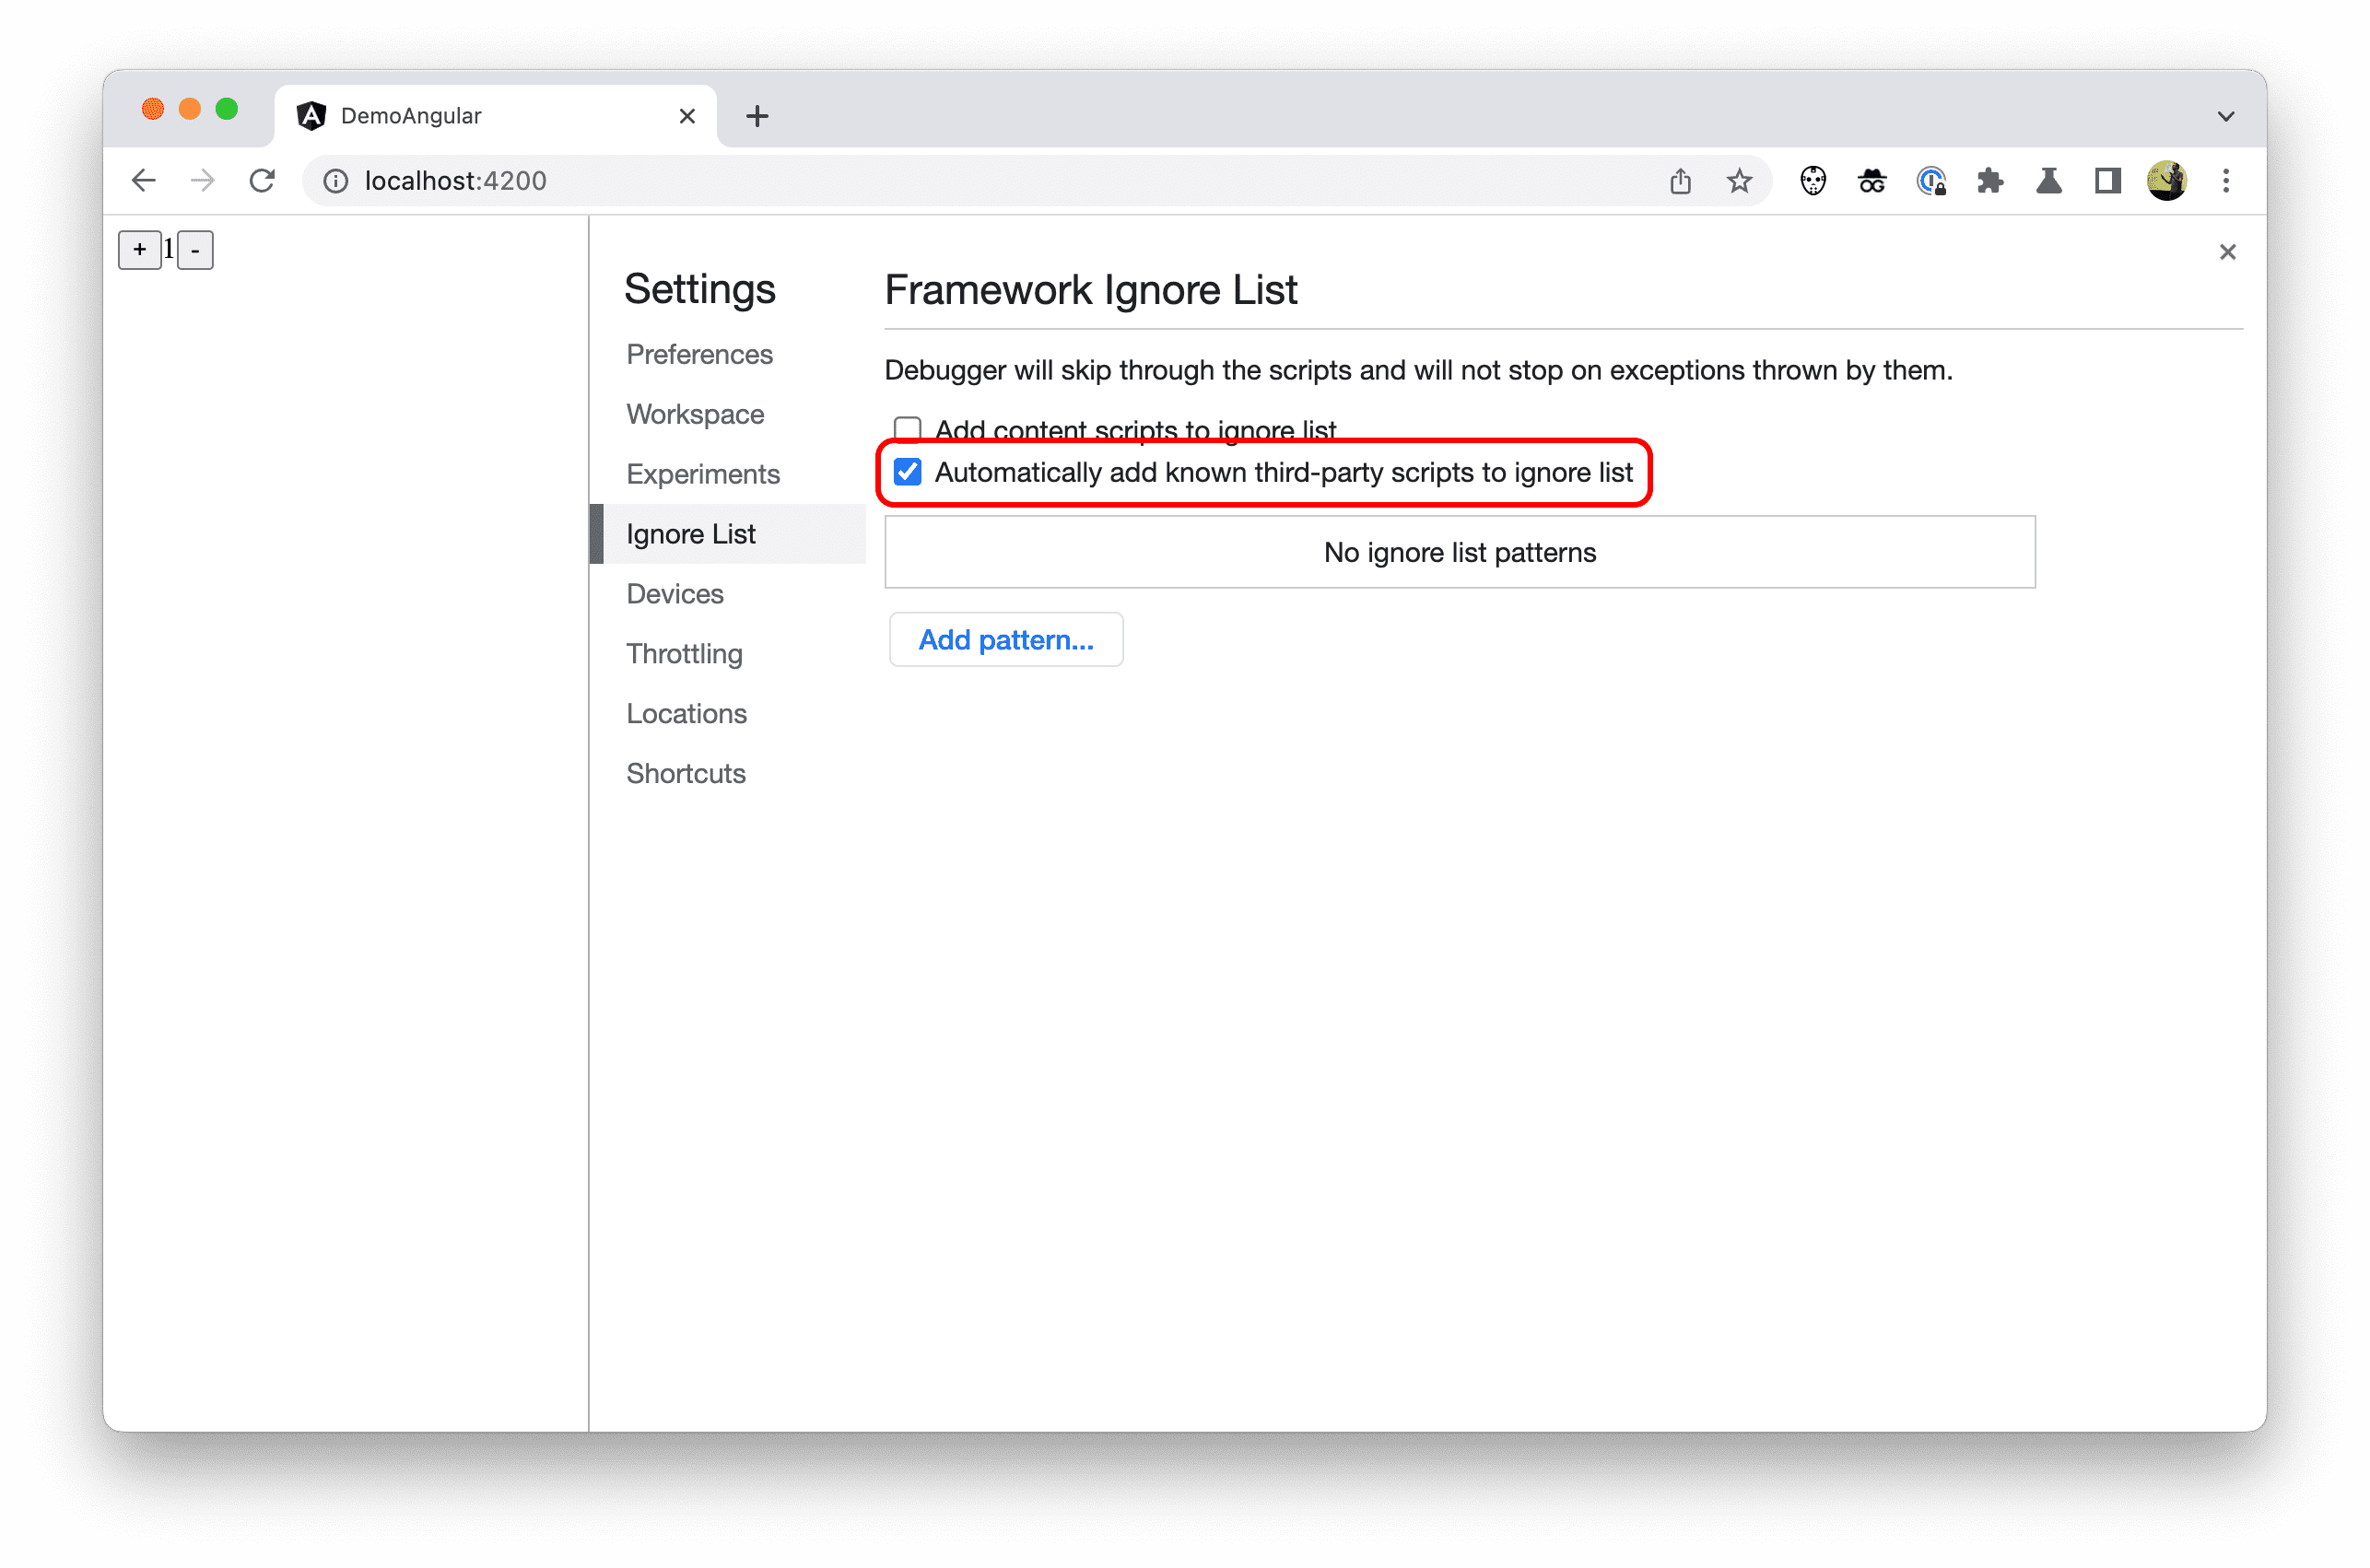Select Locations from Settings sidebar
Screen dimensions: 2370x1568
tap(688, 712)
